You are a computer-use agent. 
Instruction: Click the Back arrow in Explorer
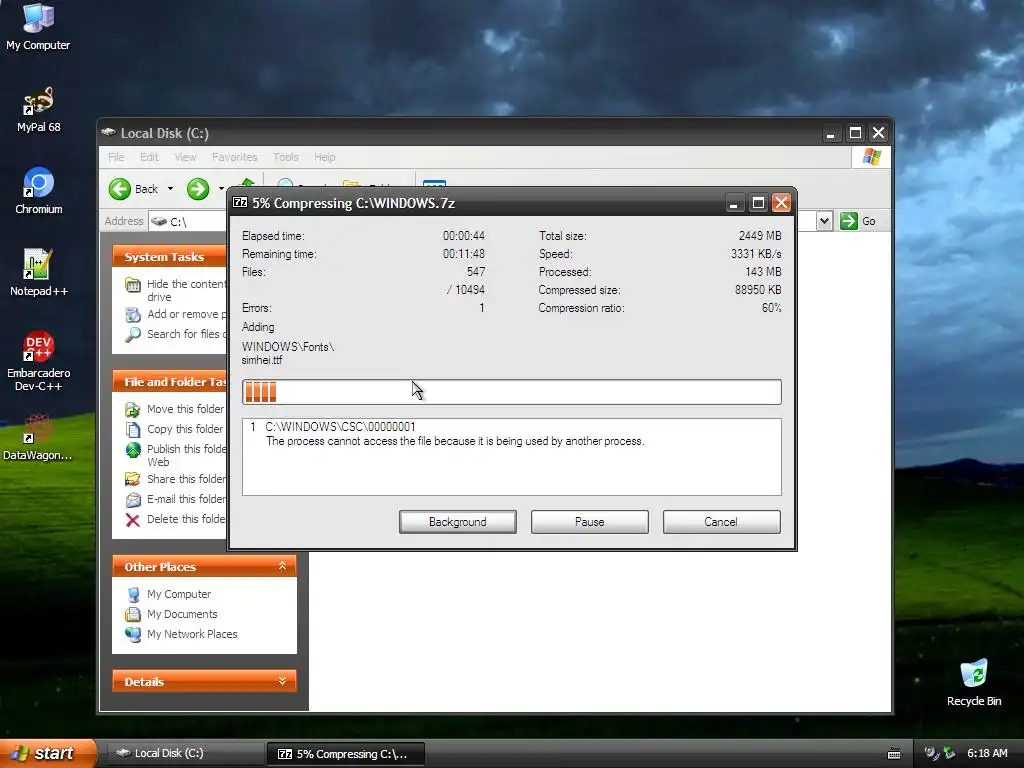pyautogui.click(x=134, y=189)
